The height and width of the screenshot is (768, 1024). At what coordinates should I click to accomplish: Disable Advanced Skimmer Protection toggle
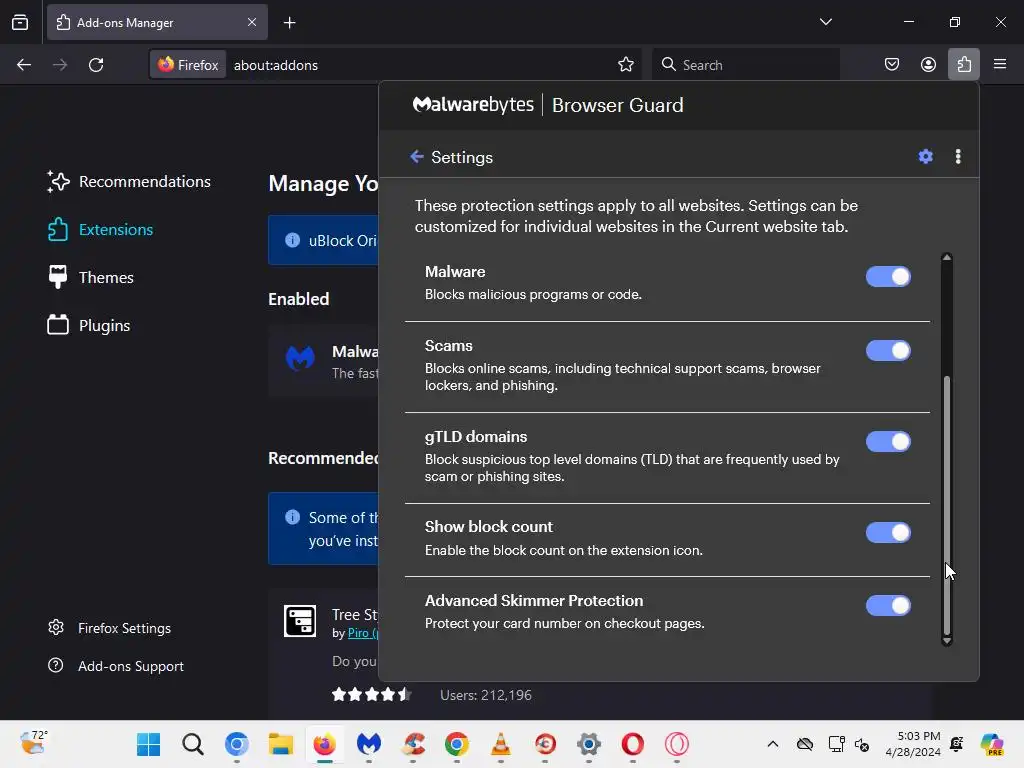click(888, 605)
